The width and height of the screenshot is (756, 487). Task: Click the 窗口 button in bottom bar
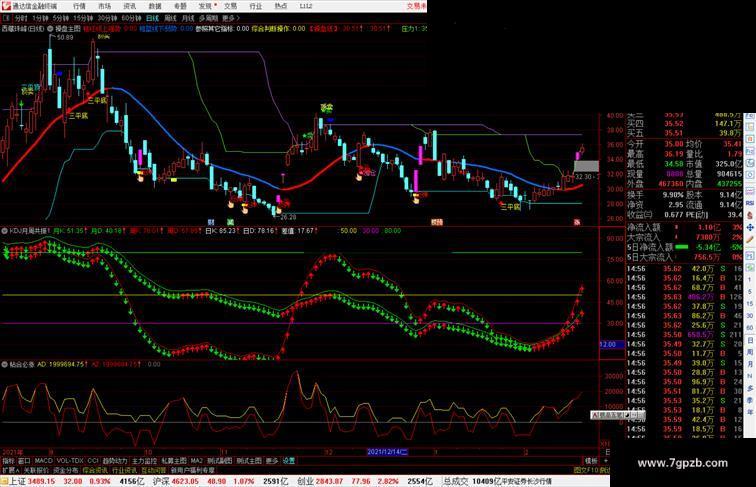coord(24,461)
